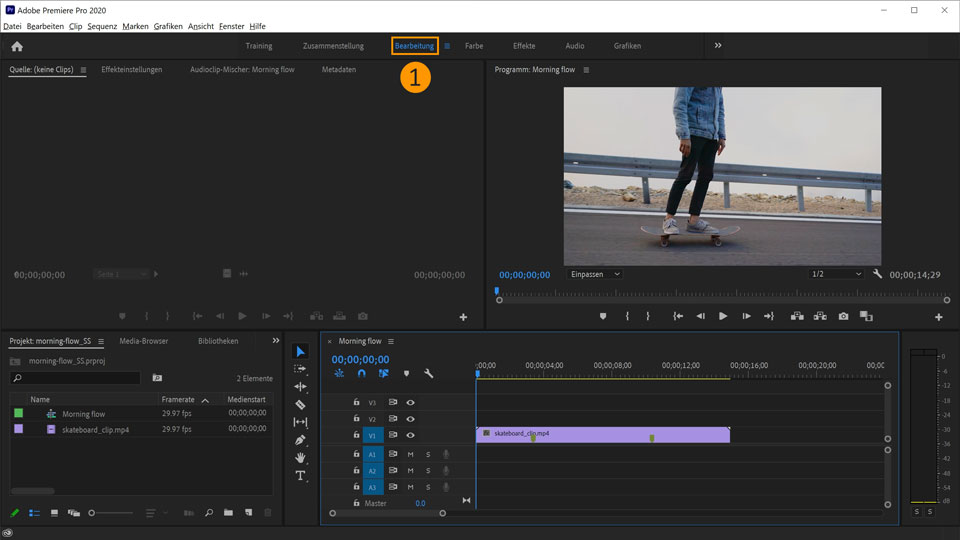Hide video track V1 output with eye icon
This screenshot has height=540, width=960.
(x=410, y=435)
